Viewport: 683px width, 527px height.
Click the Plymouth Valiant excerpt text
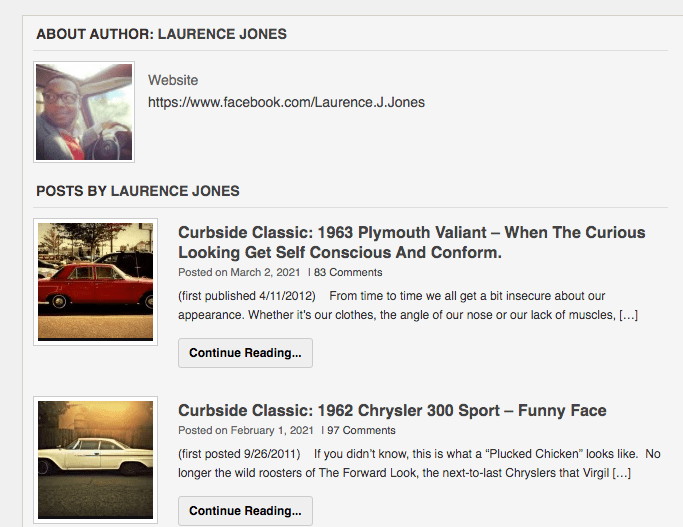[x=400, y=305]
